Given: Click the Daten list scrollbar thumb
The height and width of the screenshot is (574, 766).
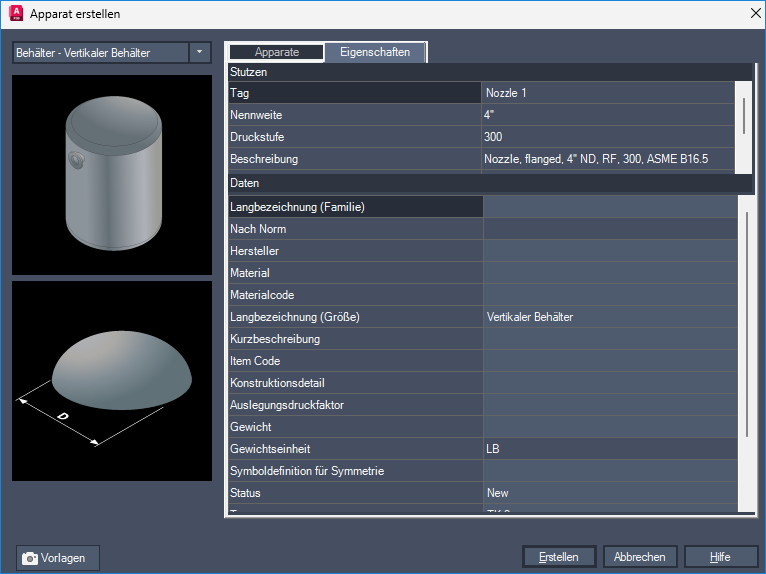Looking at the screenshot, I should pos(746,324).
